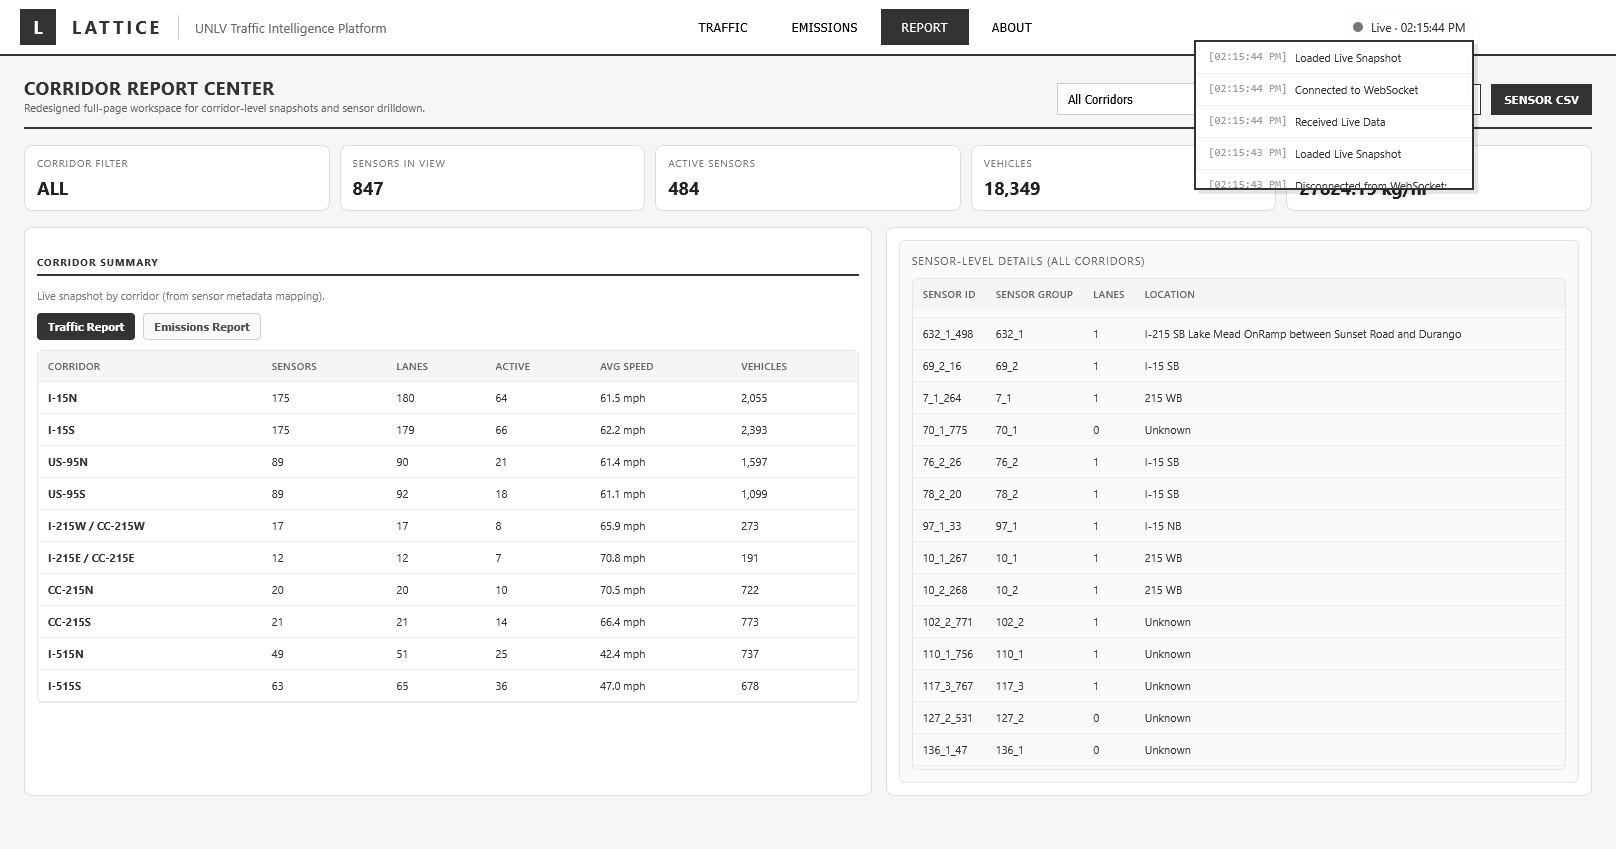The image size is (1616, 849).
Task: Click the Active Sensors 484 card
Action: (x=808, y=178)
